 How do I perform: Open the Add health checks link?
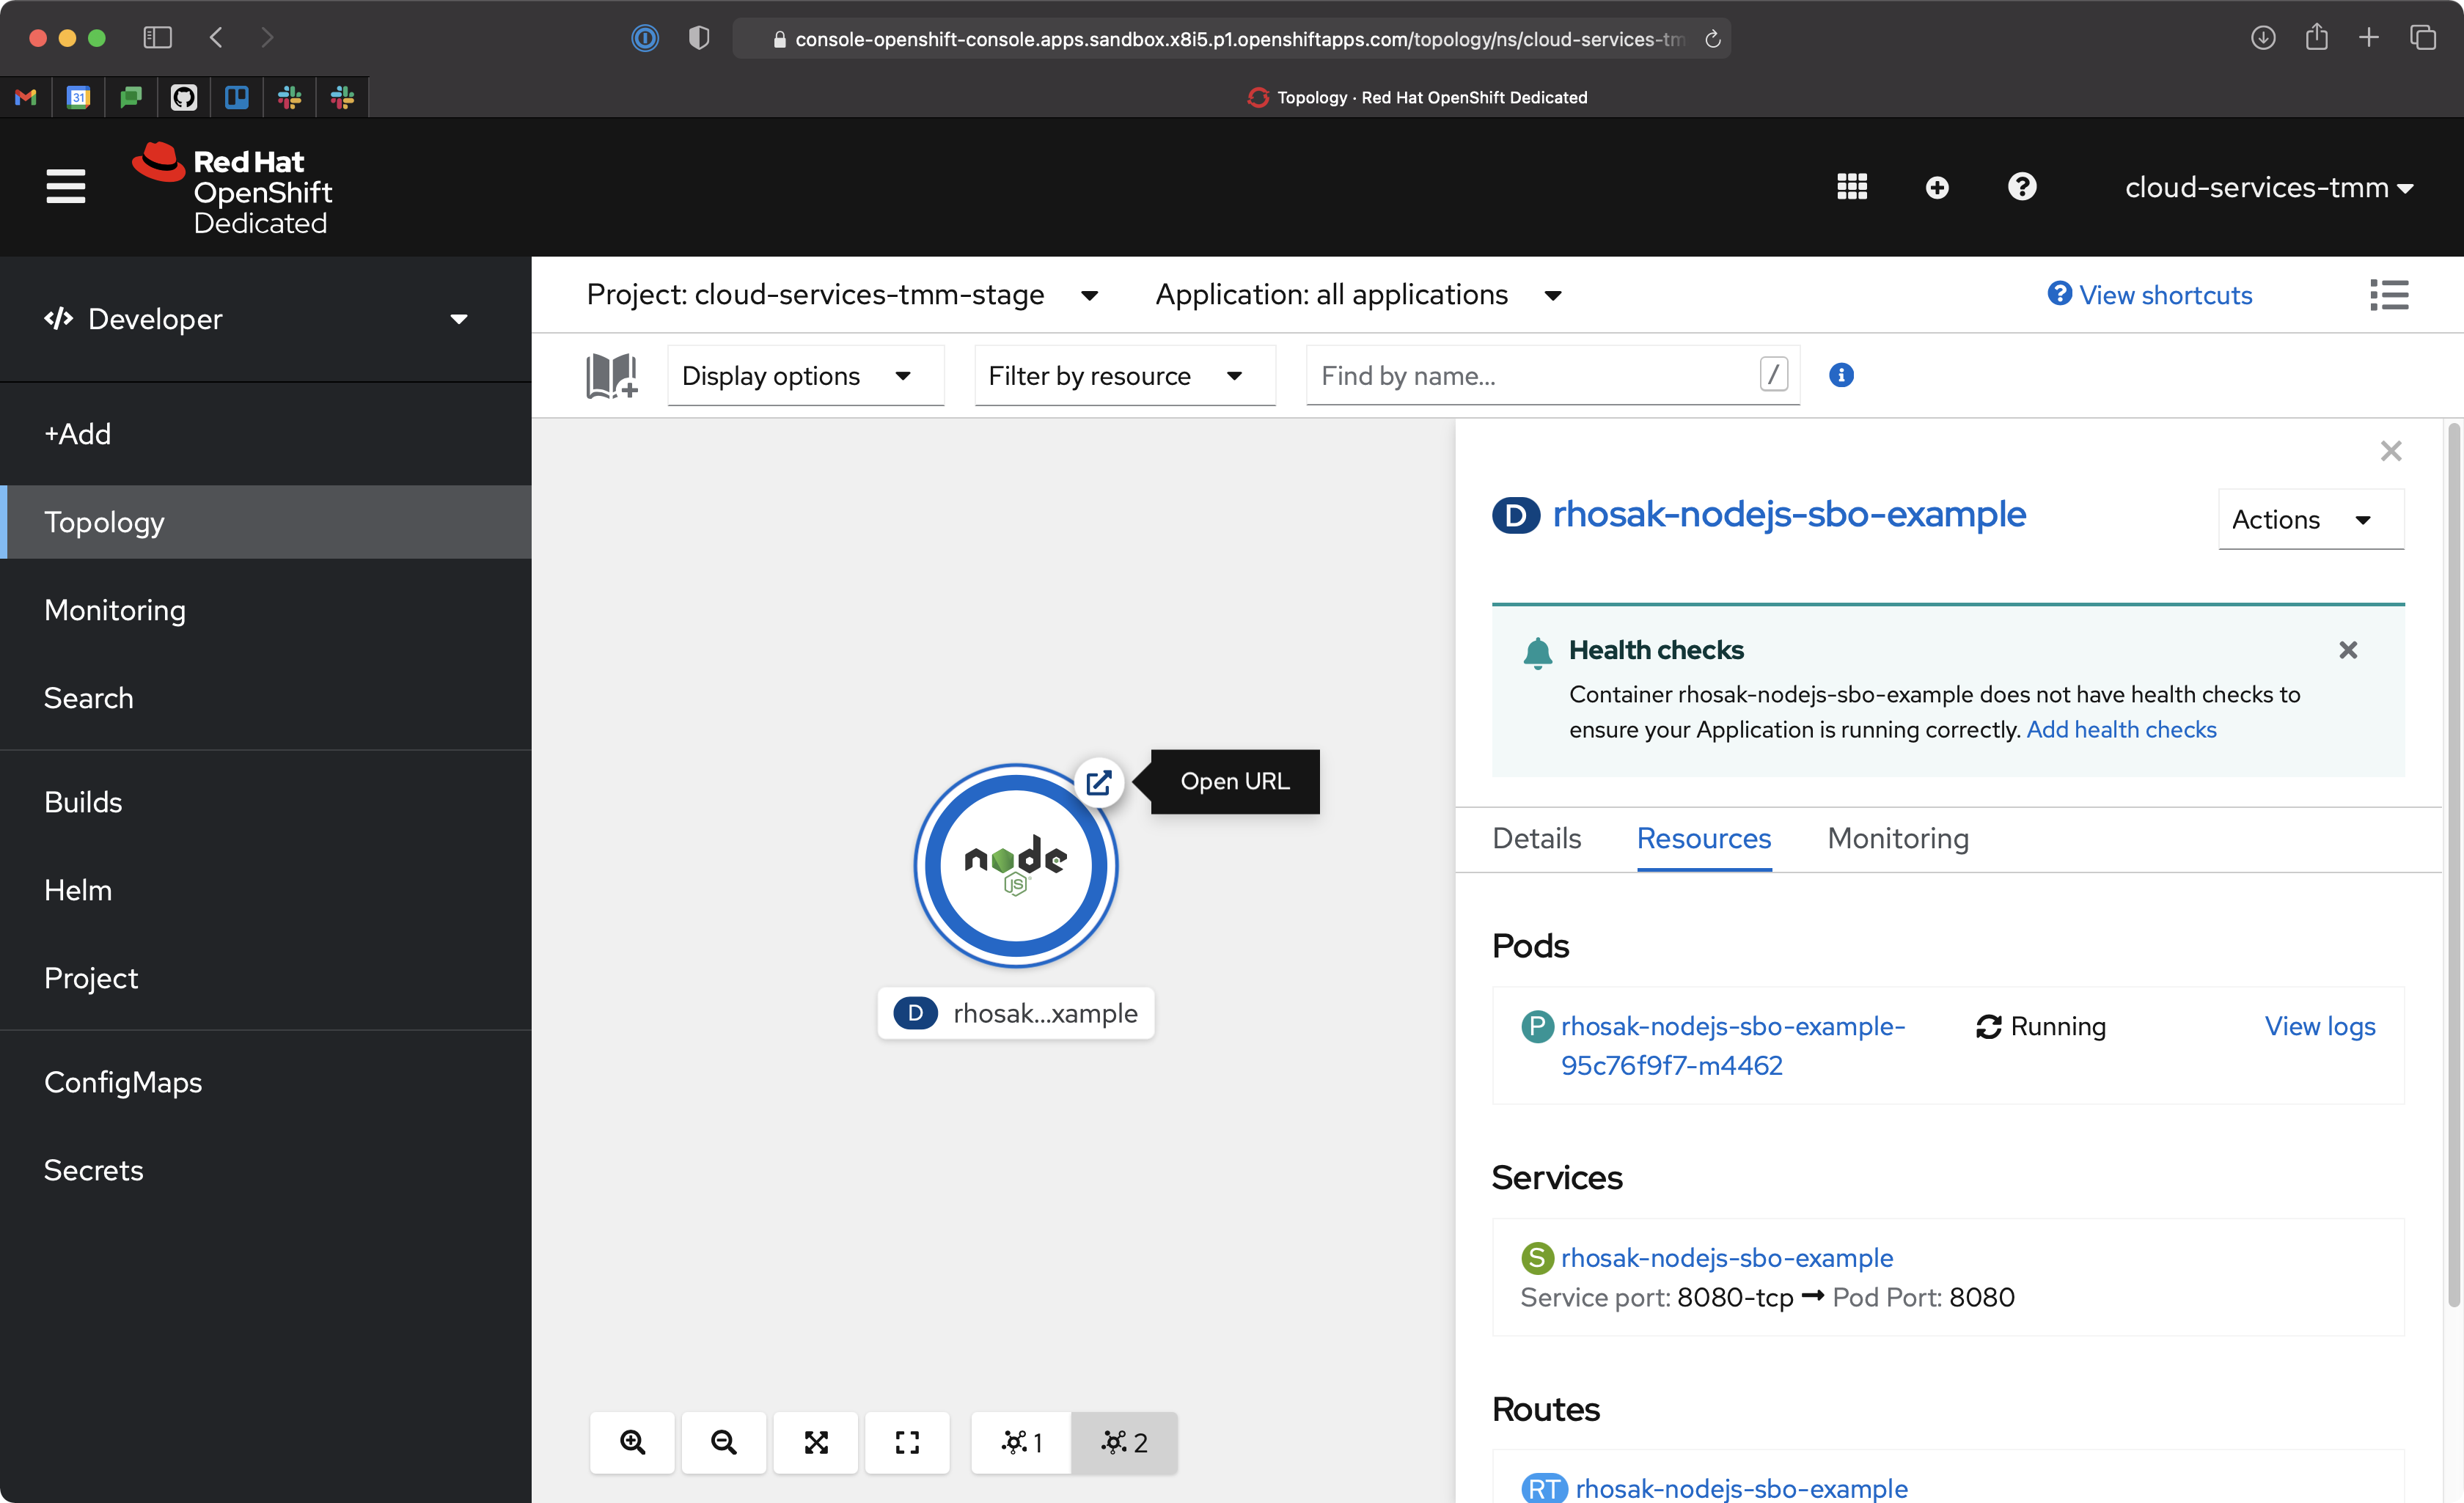click(x=2121, y=729)
